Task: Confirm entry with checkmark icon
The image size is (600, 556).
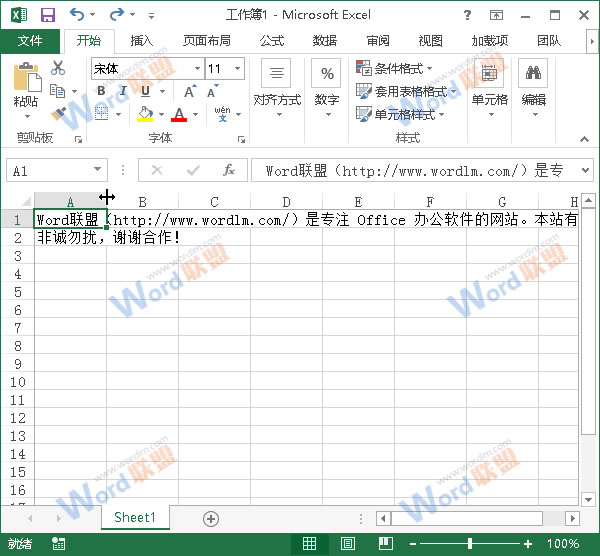Action: tap(193, 170)
